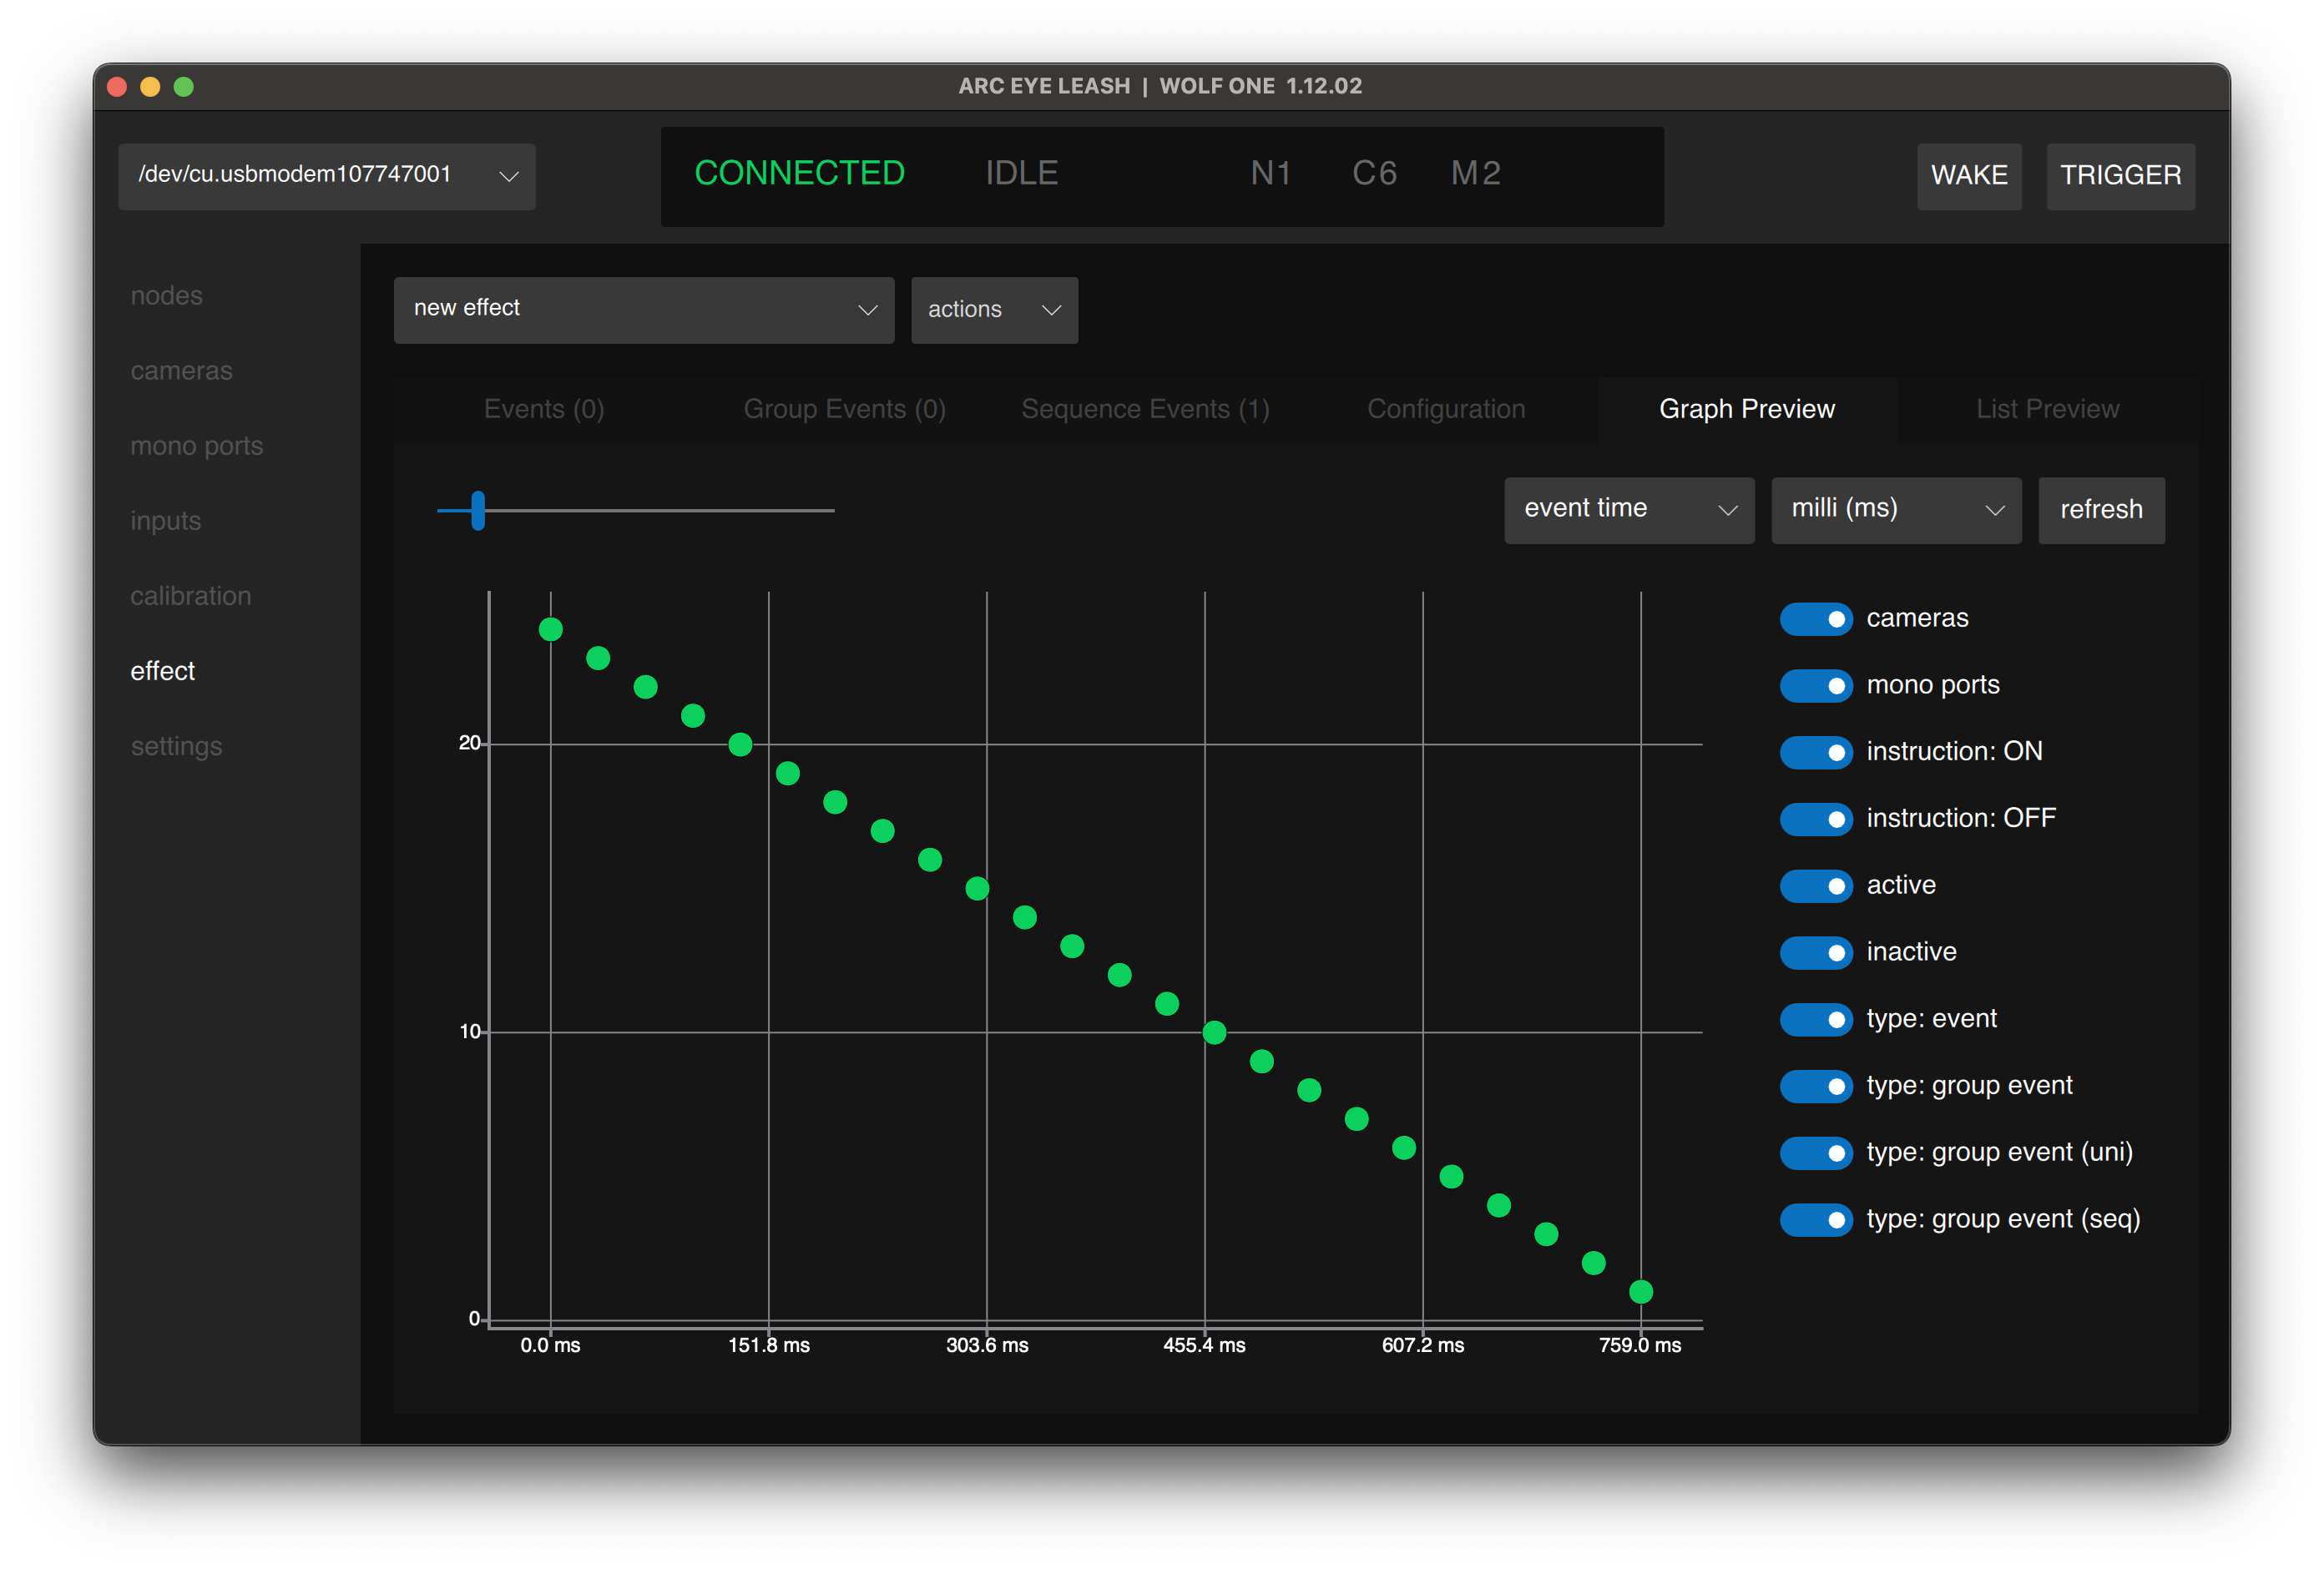This screenshot has width=2324, height=1569.
Task: Toggle the cameras graph filter switch
Action: pos(1816,619)
